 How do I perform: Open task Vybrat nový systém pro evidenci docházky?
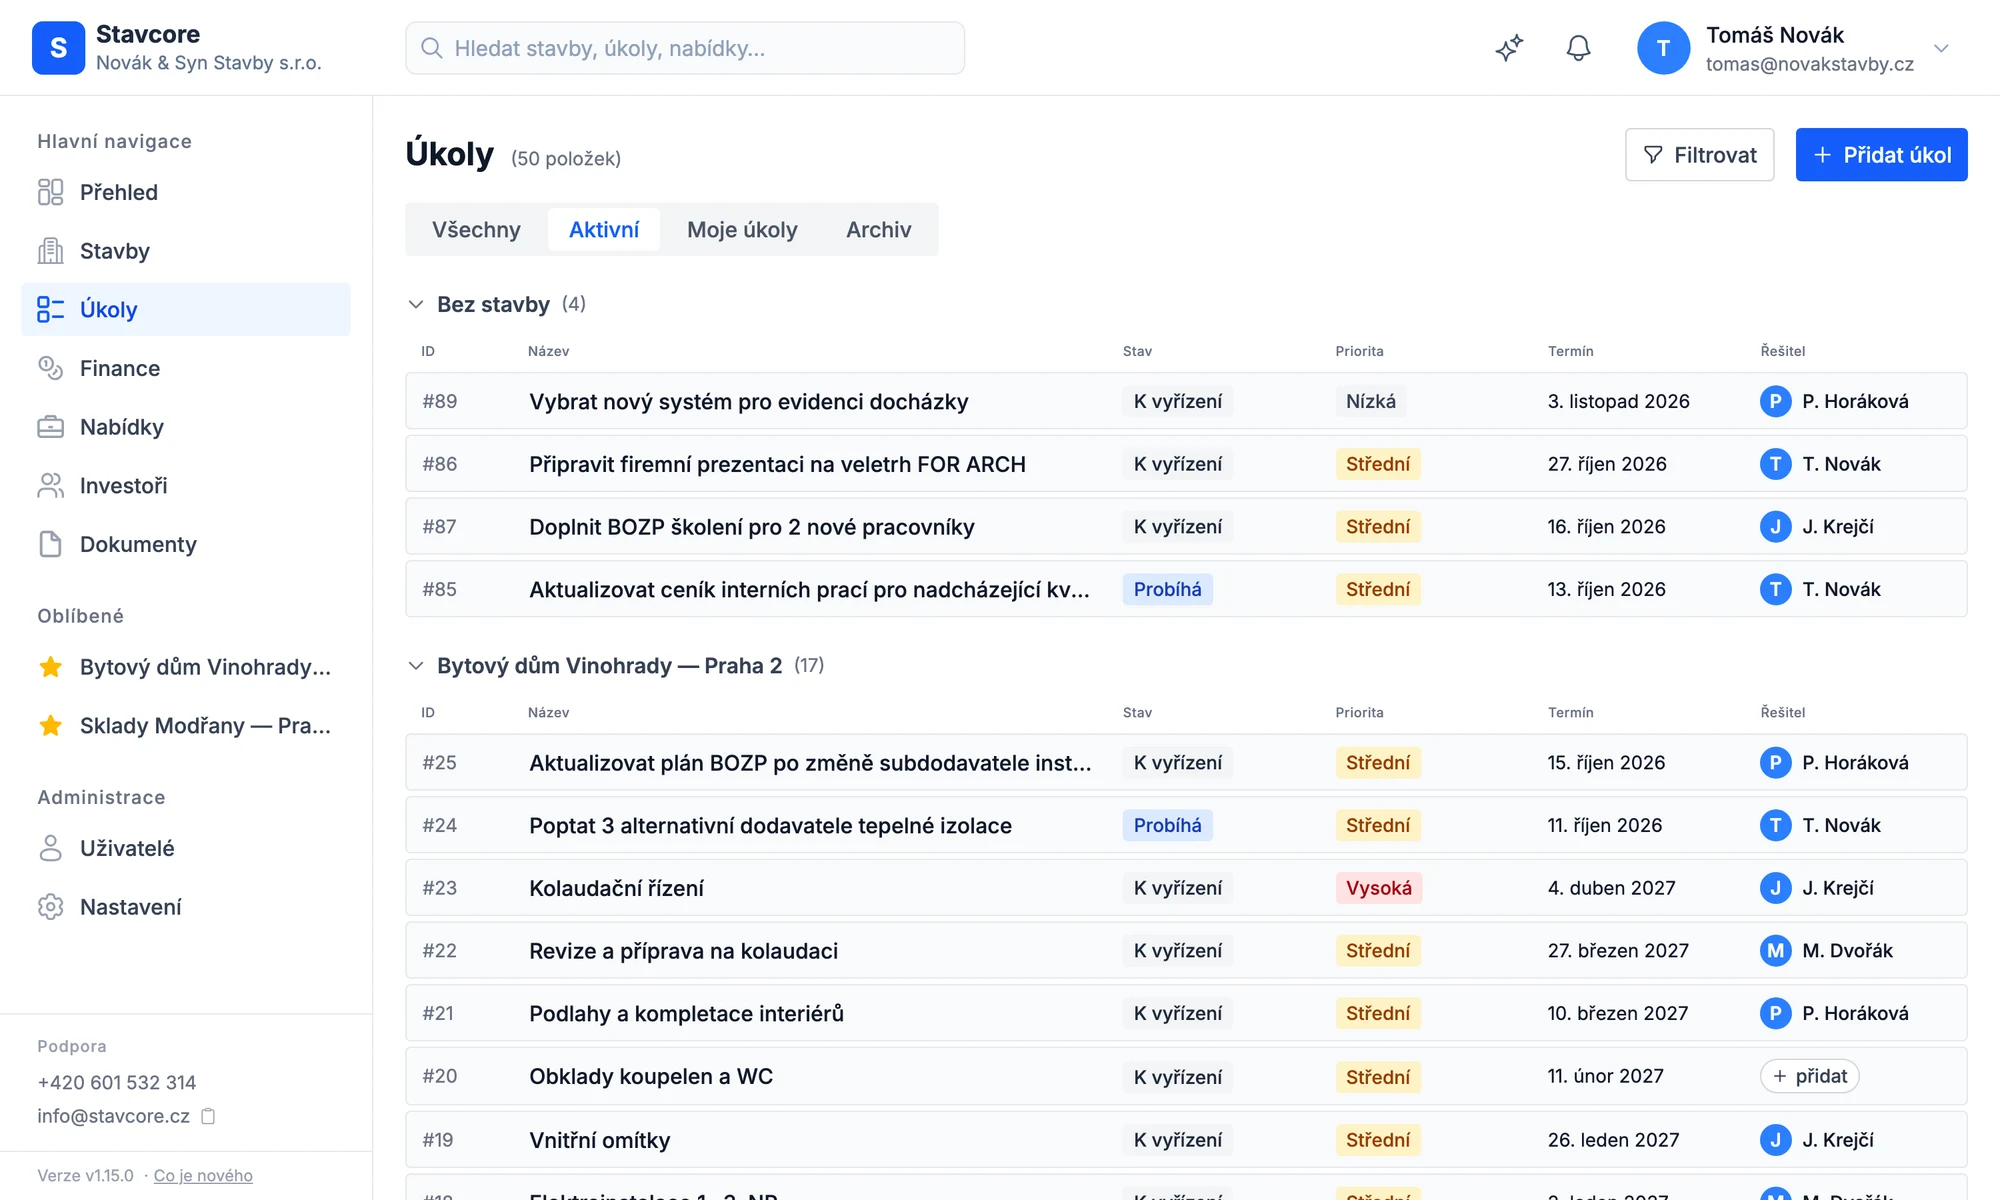(x=748, y=402)
